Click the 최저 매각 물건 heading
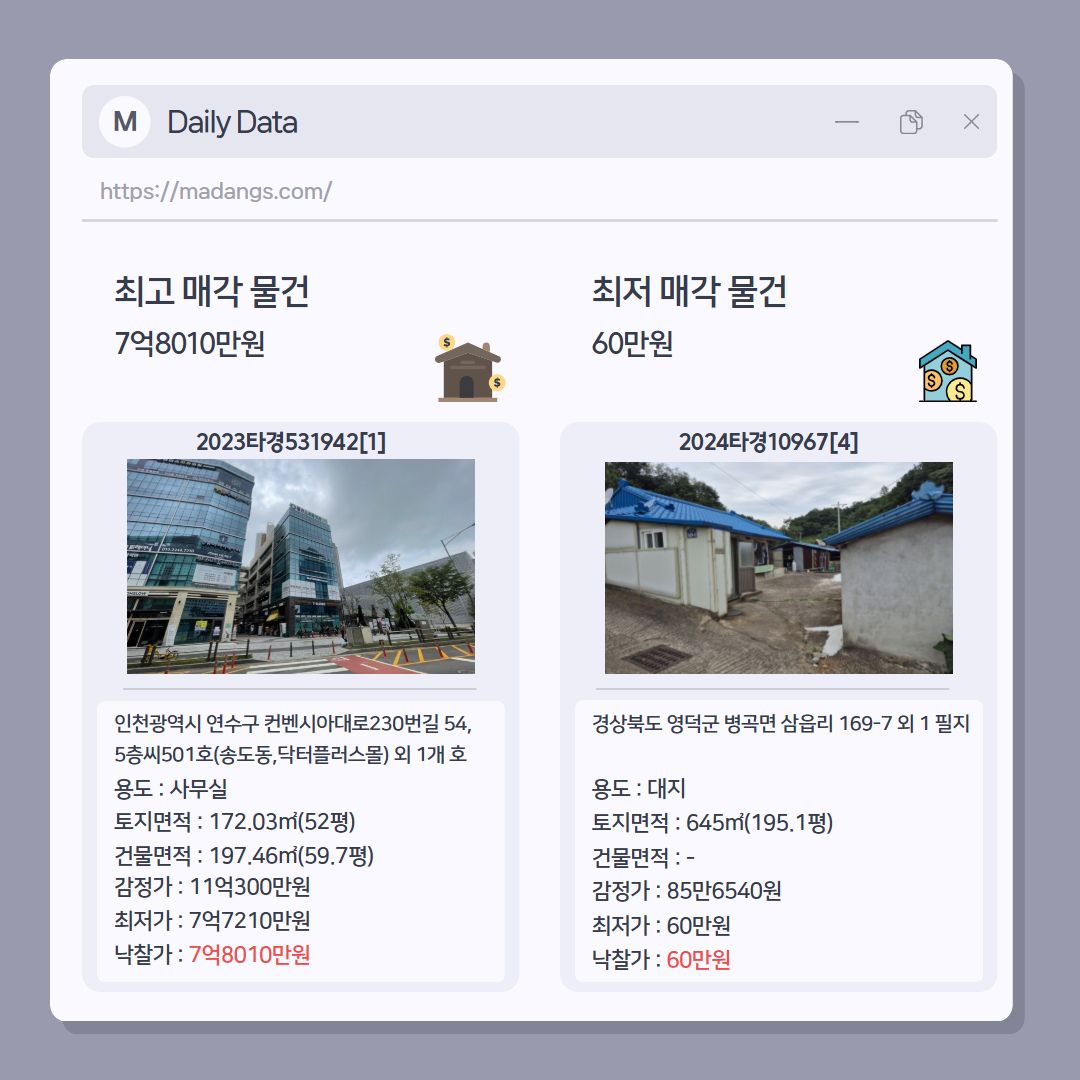 click(x=689, y=291)
